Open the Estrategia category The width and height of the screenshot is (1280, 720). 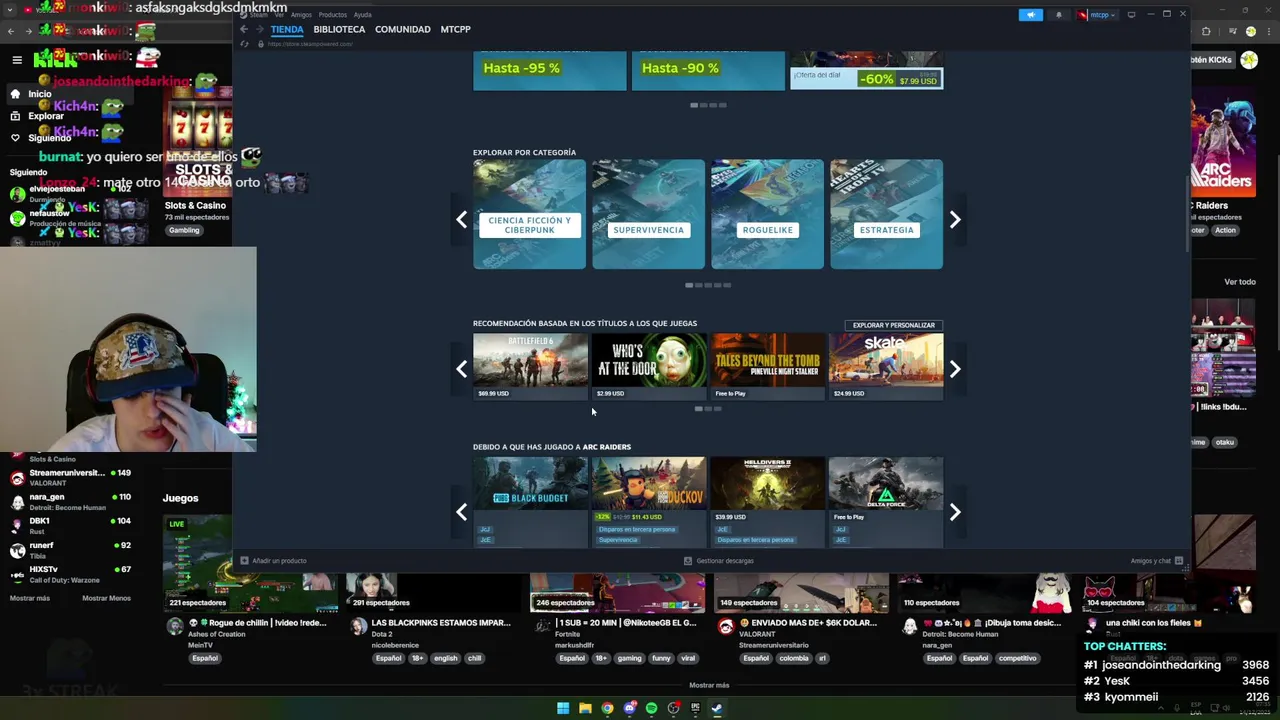tap(886, 214)
